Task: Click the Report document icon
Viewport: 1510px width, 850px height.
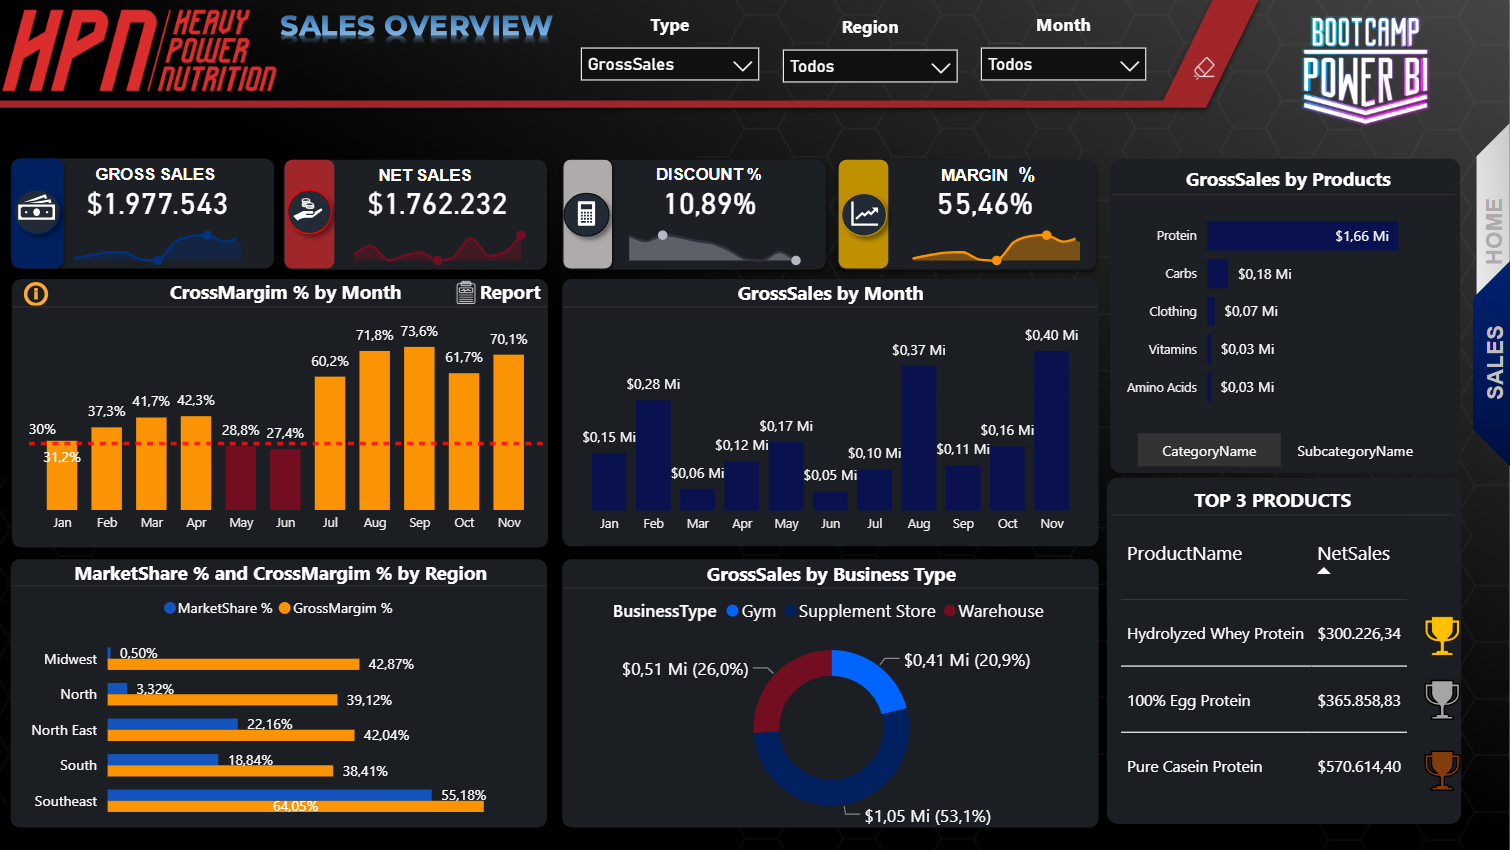Action: pyautogui.click(x=466, y=292)
